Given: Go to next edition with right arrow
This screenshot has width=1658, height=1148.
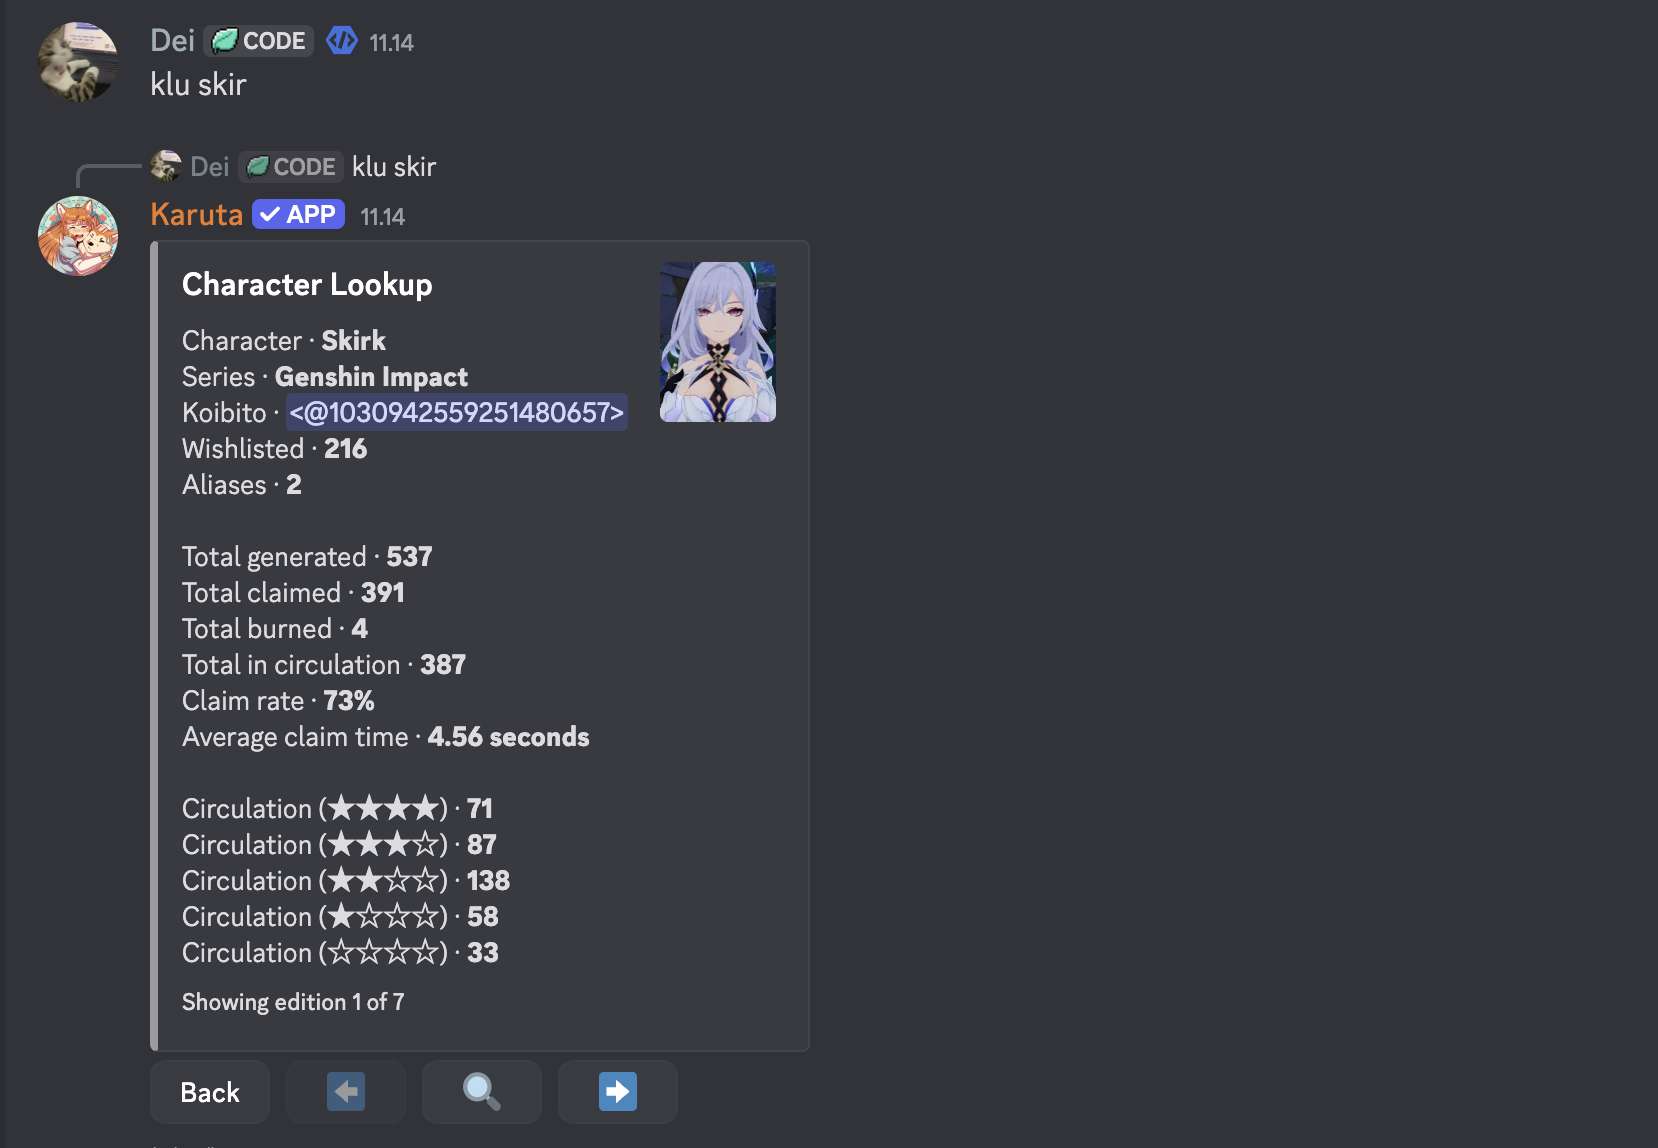Looking at the screenshot, I should [x=618, y=1092].
